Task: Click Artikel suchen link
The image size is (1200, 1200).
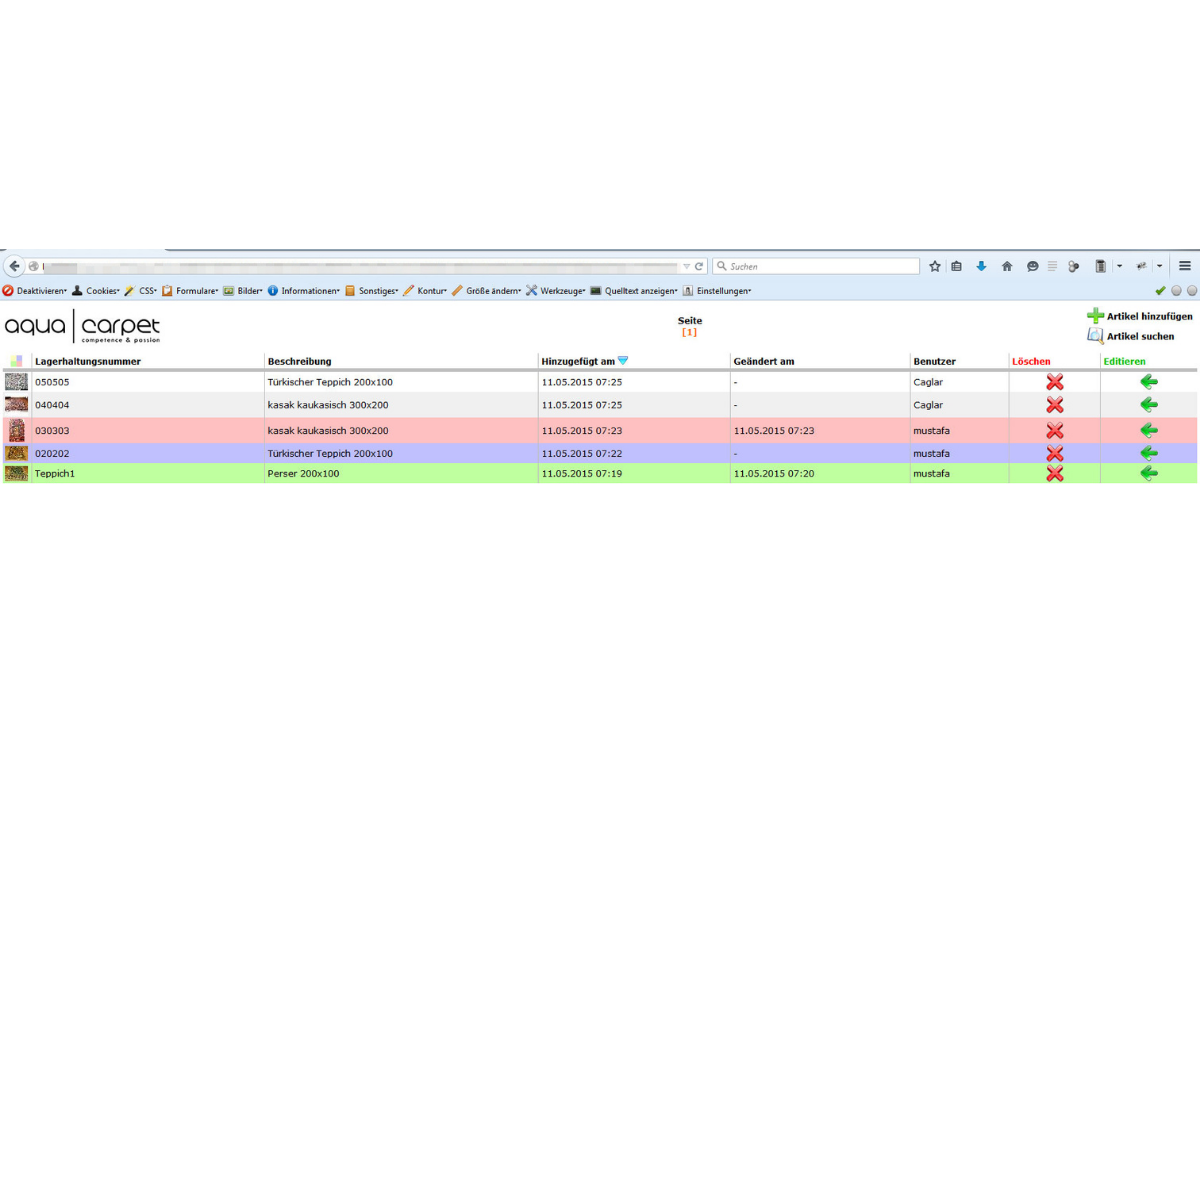Action: (x=1139, y=336)
